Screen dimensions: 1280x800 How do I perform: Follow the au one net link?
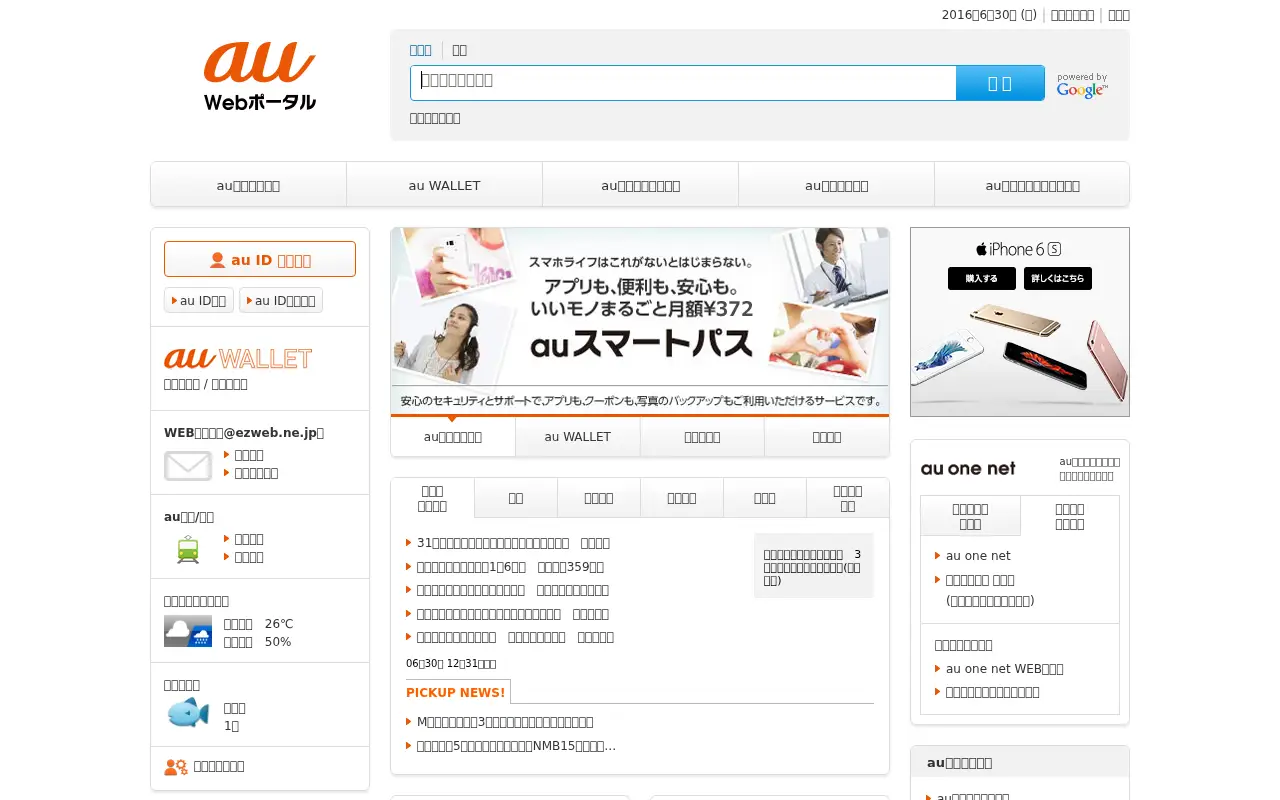978,556
